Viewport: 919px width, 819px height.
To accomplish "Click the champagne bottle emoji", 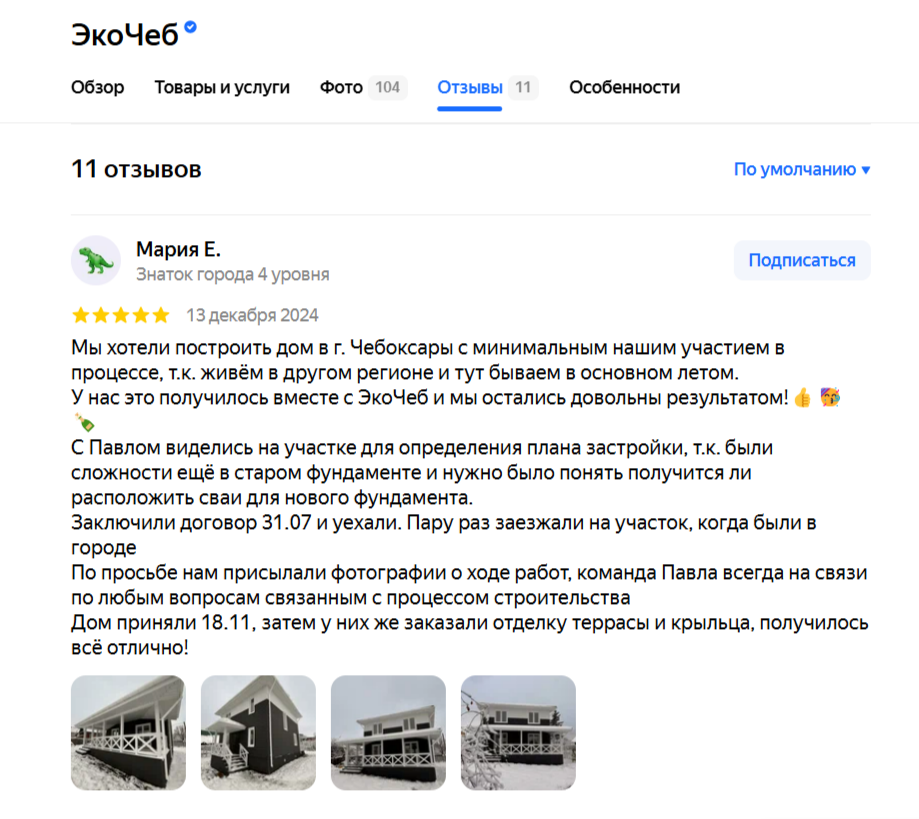I will [x=84, y=422].
